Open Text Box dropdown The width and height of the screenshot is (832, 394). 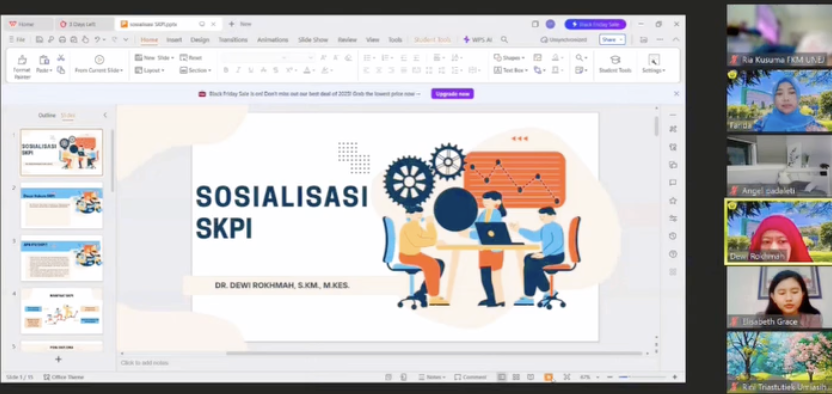tap(510, 70)
